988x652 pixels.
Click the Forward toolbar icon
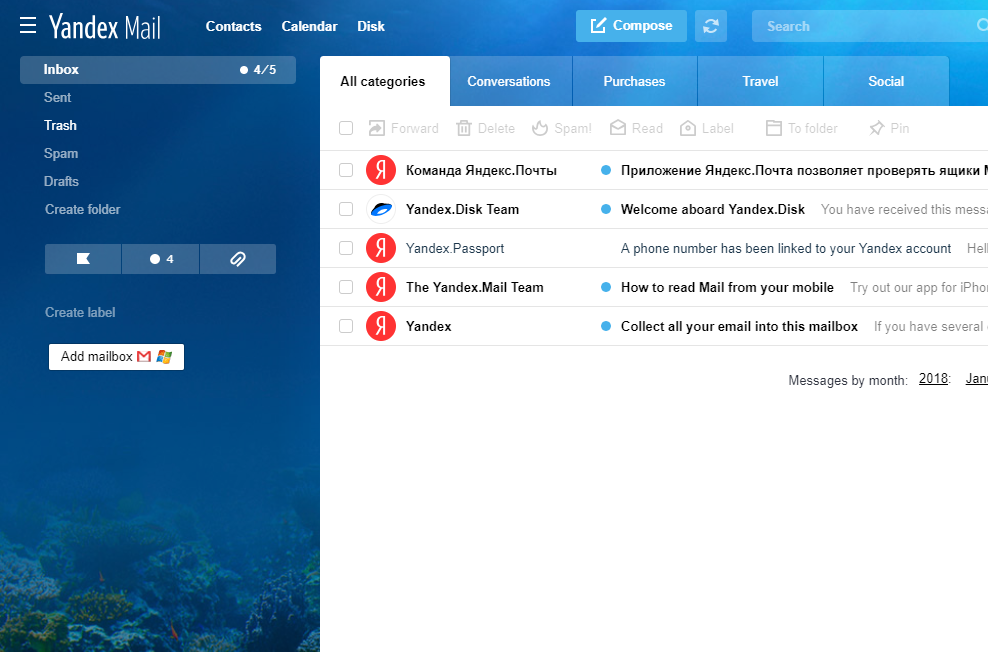(x=377, y=129)
